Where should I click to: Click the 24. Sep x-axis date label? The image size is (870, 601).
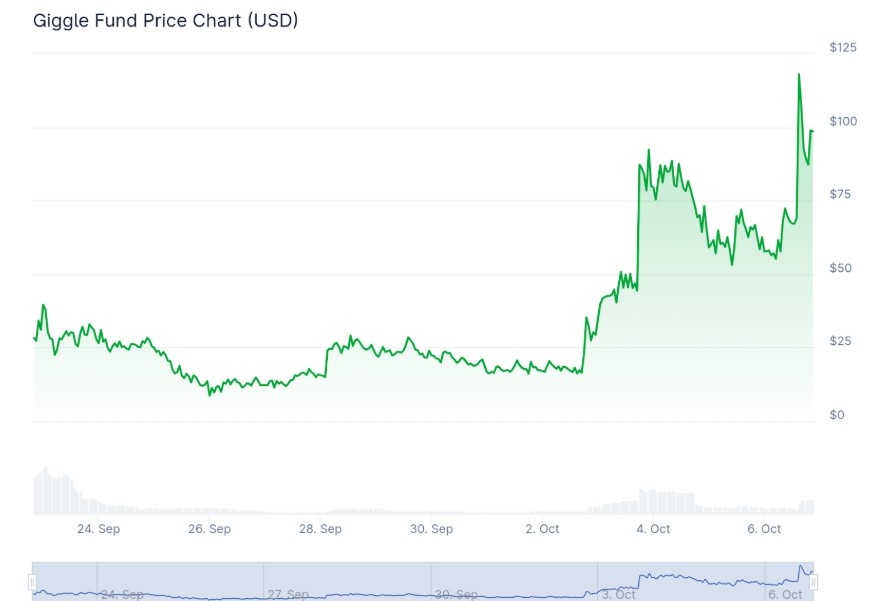tap(98, 529)
